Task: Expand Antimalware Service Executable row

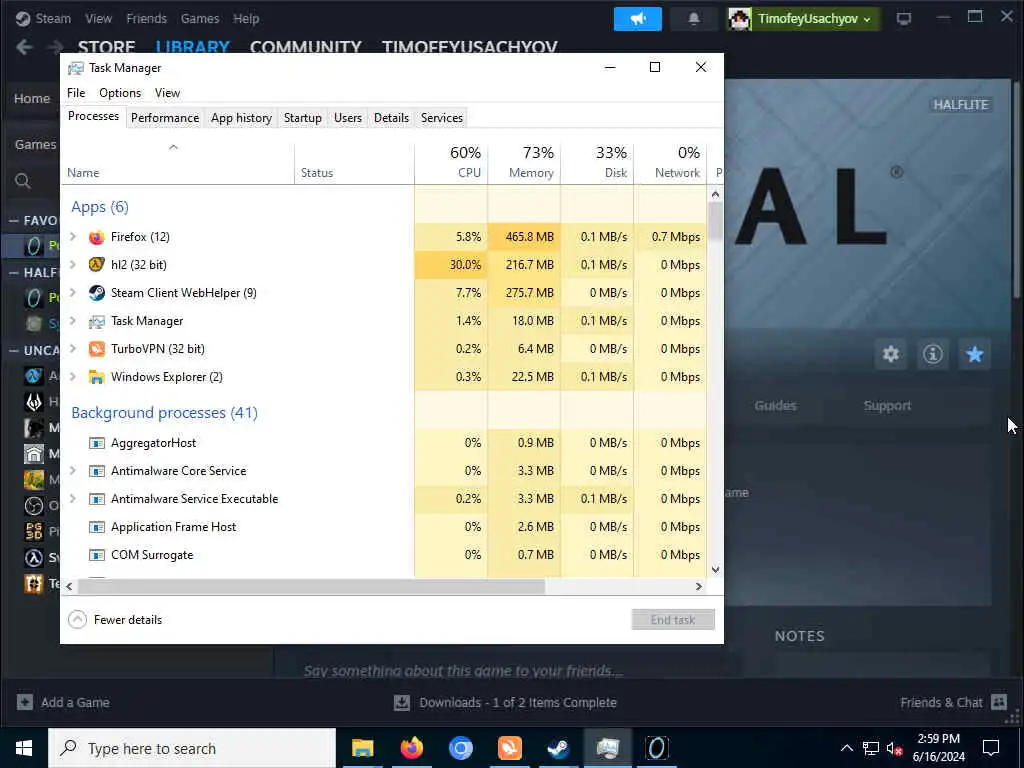Action: tap(73, 499)
